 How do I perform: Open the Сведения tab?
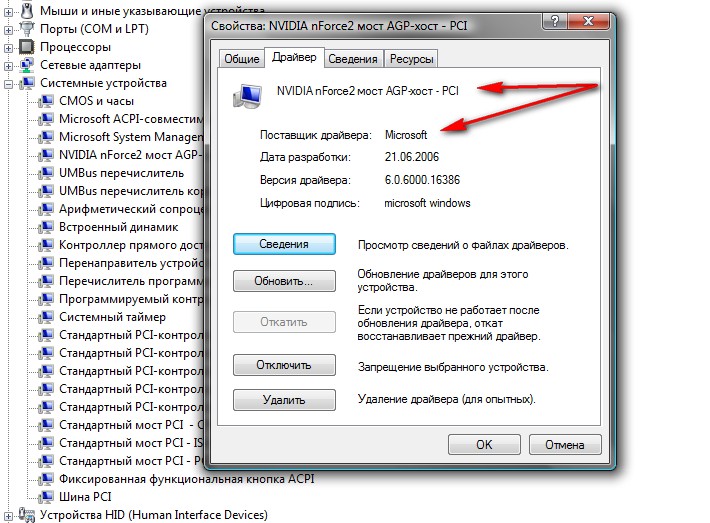pyautogui.click(x=353, y=60)
